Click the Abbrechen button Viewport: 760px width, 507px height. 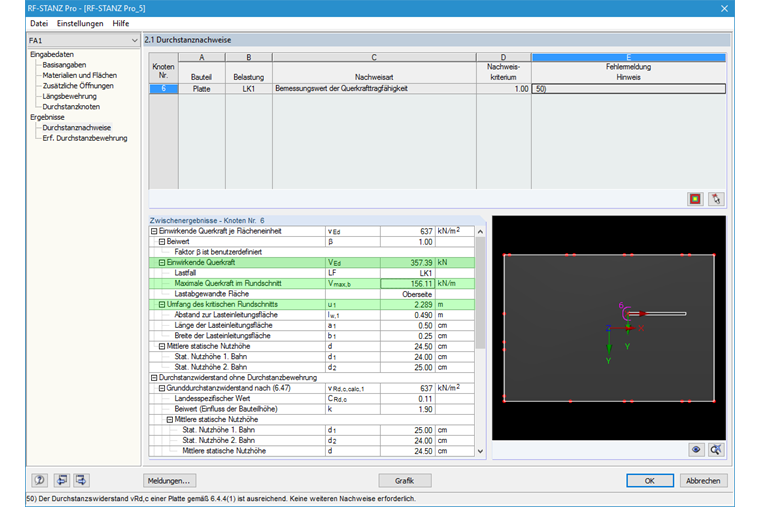pyautogui.click(x=703, y=480)
